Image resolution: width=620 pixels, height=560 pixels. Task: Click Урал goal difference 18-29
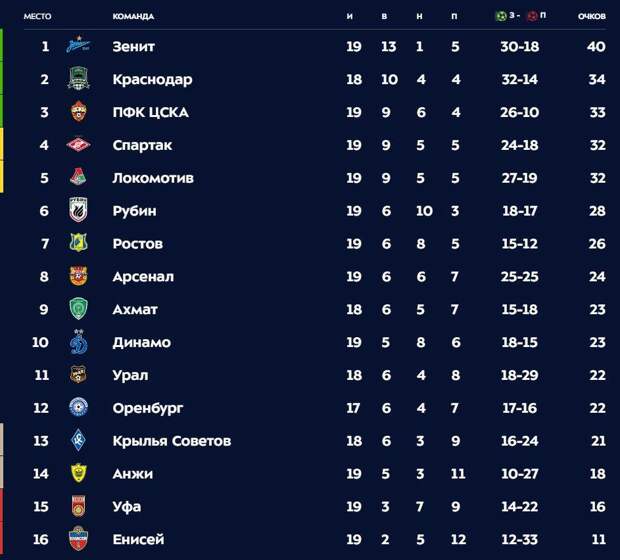[520, 375]
